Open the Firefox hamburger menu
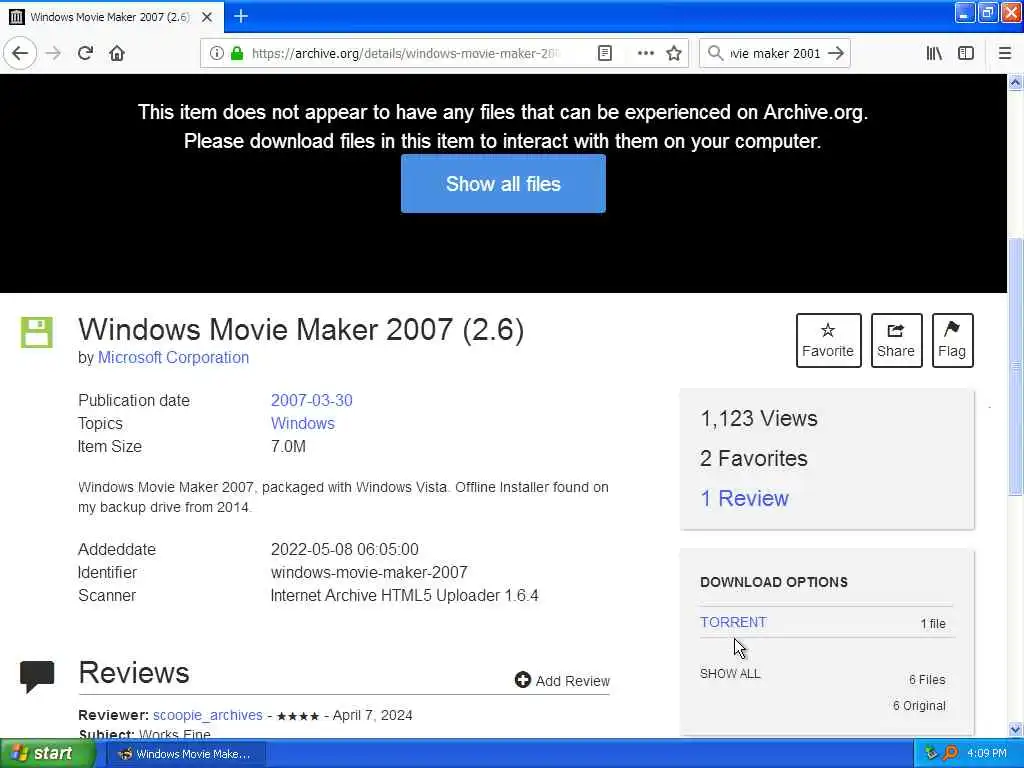1024x768 pixels. coord(1005,54)
